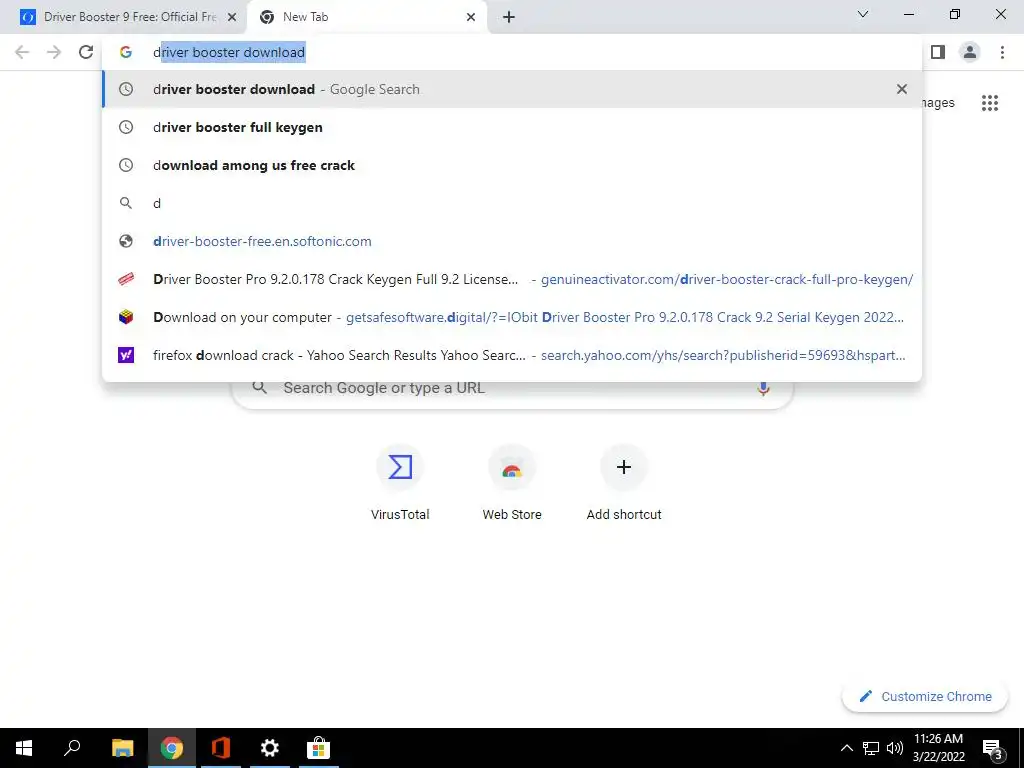Open Office from the taskbar
Image resolution: width=1024 pixels, height=768 pixels.
coord(221,748)
